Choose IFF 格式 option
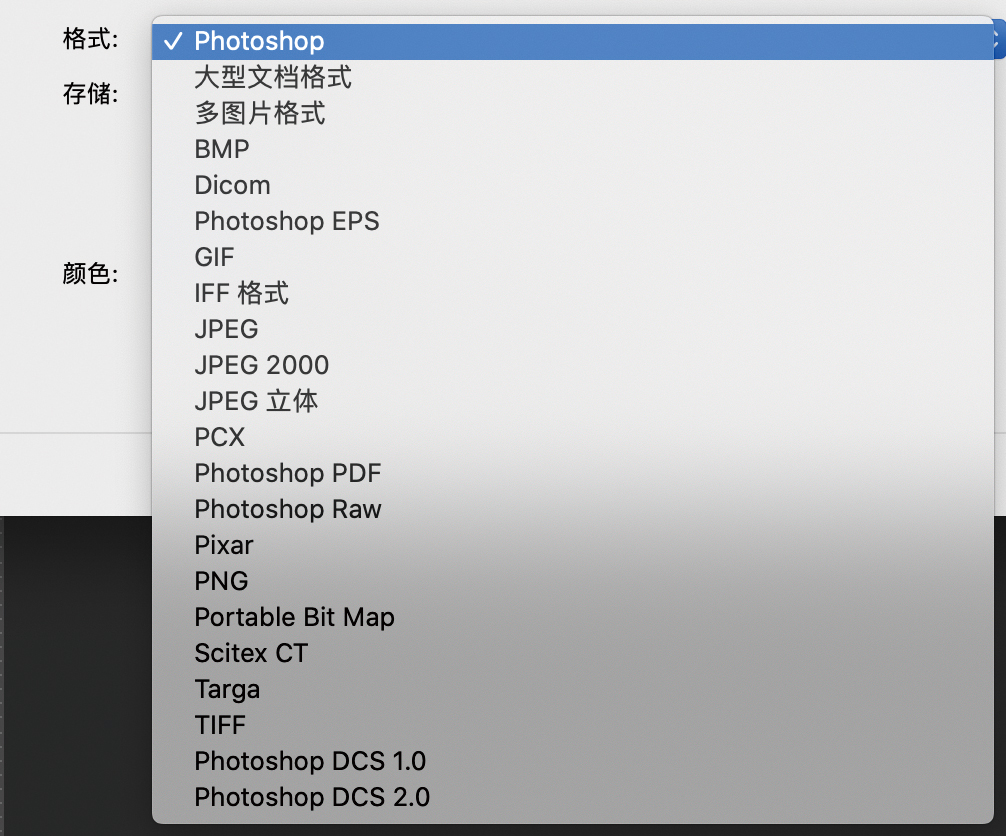The height and width of the screenshot is (836, 1006). click(572, 293)
